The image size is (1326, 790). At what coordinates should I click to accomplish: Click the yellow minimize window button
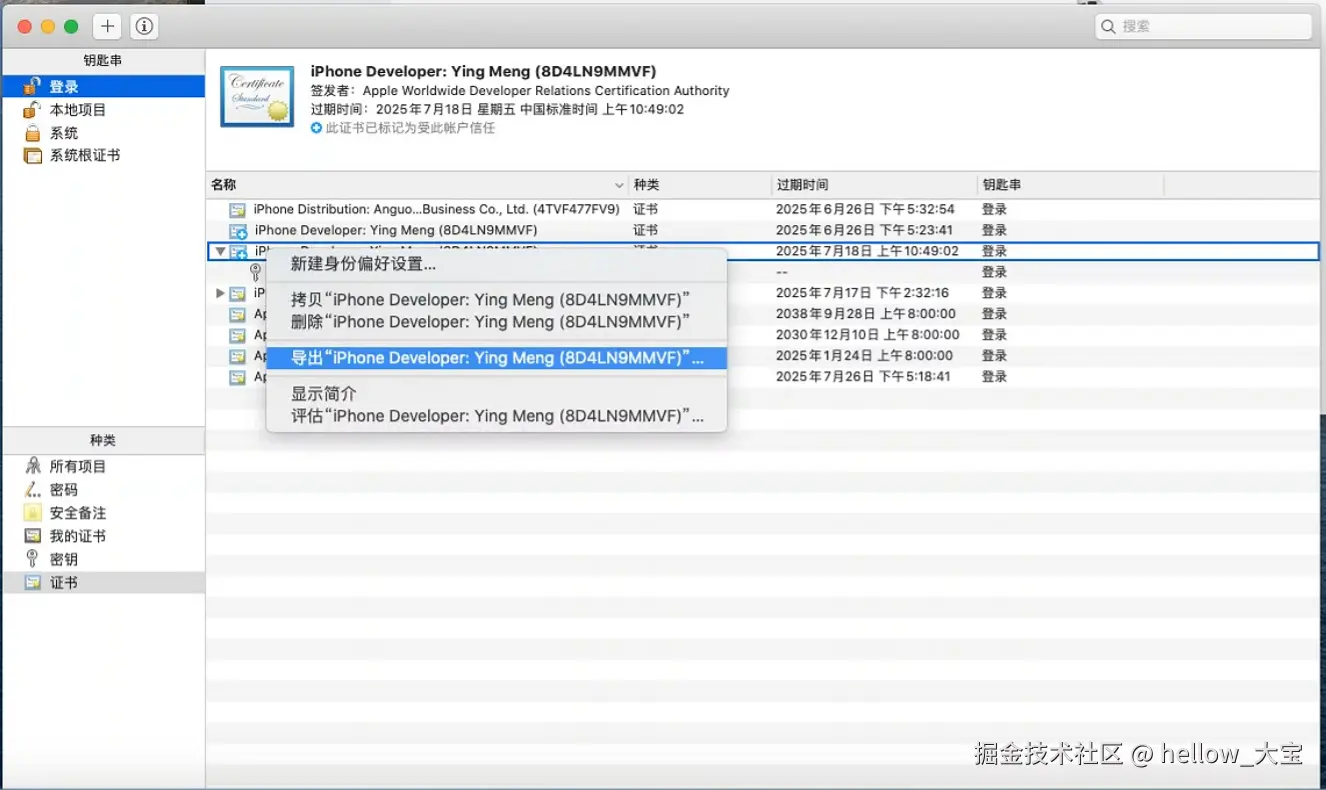coord(47,27)
